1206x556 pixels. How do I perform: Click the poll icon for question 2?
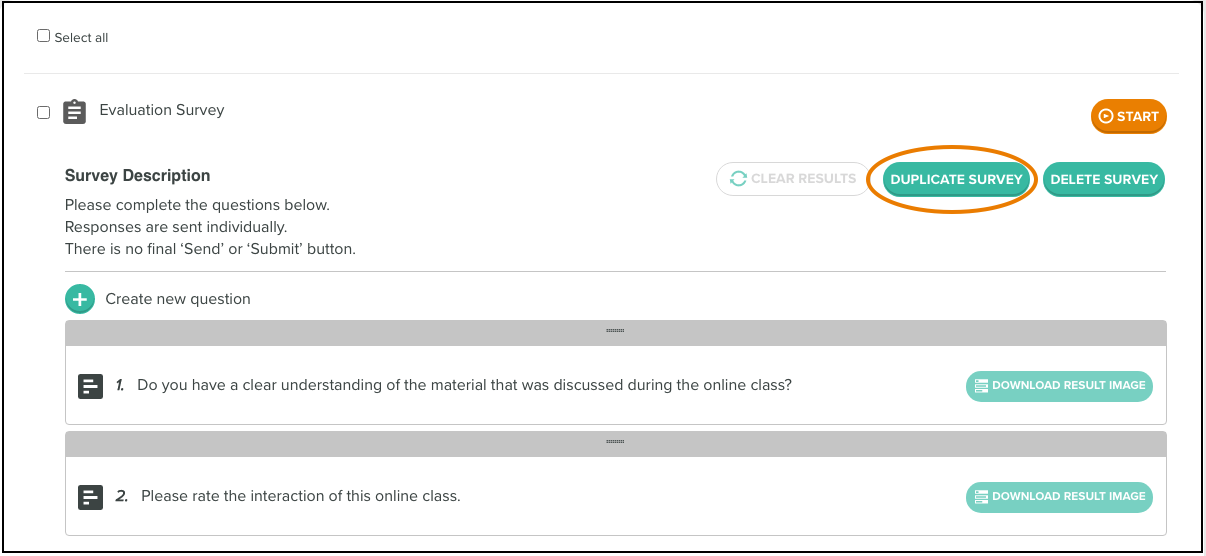(91, 496)
